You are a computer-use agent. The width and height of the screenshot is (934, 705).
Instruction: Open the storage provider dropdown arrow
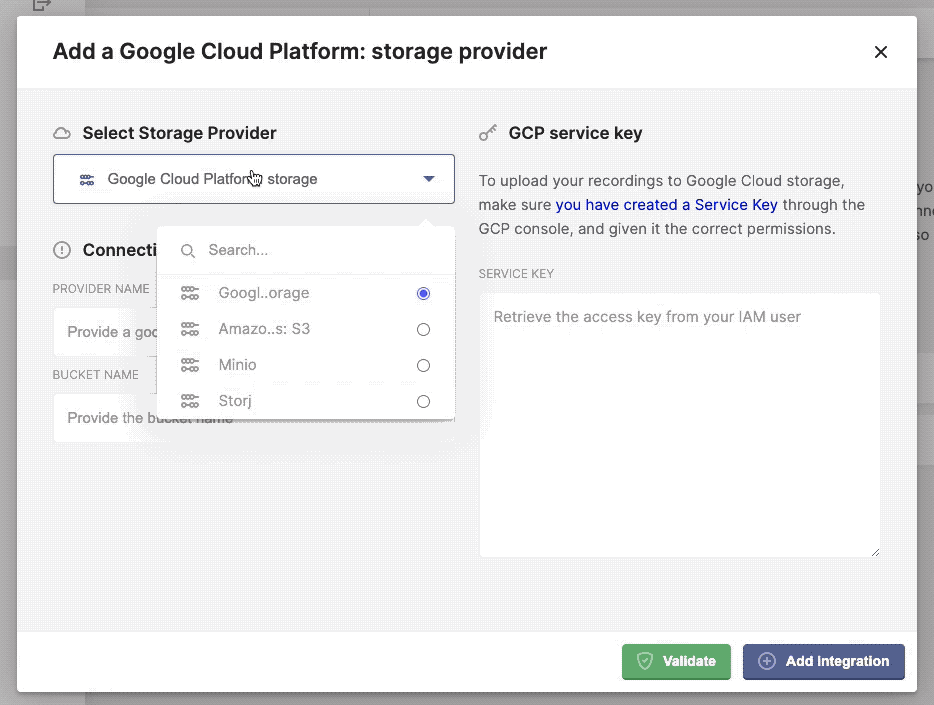pos(429,178)
